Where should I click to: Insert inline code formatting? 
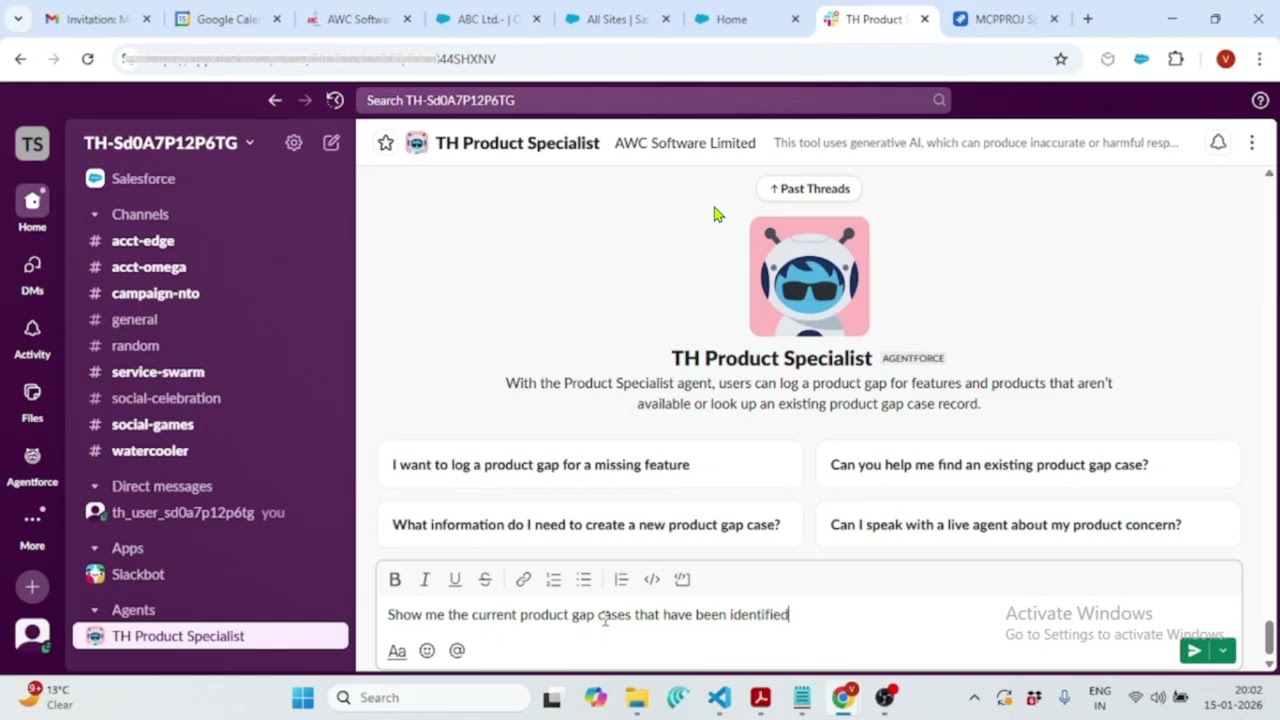point(652,579)
